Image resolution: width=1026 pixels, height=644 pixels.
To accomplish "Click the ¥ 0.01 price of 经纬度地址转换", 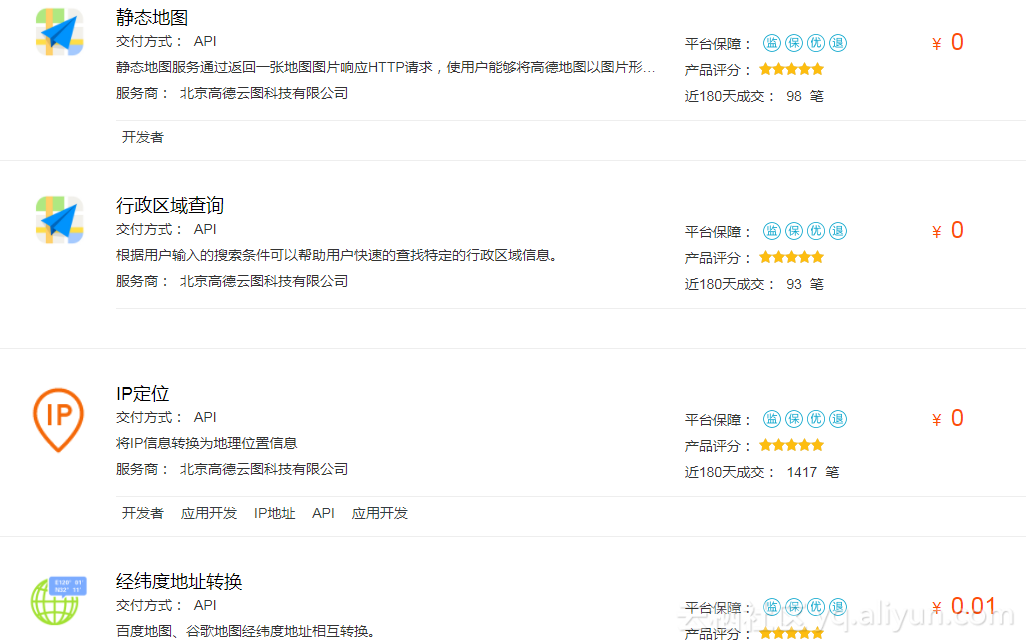I will pos(964,606).
